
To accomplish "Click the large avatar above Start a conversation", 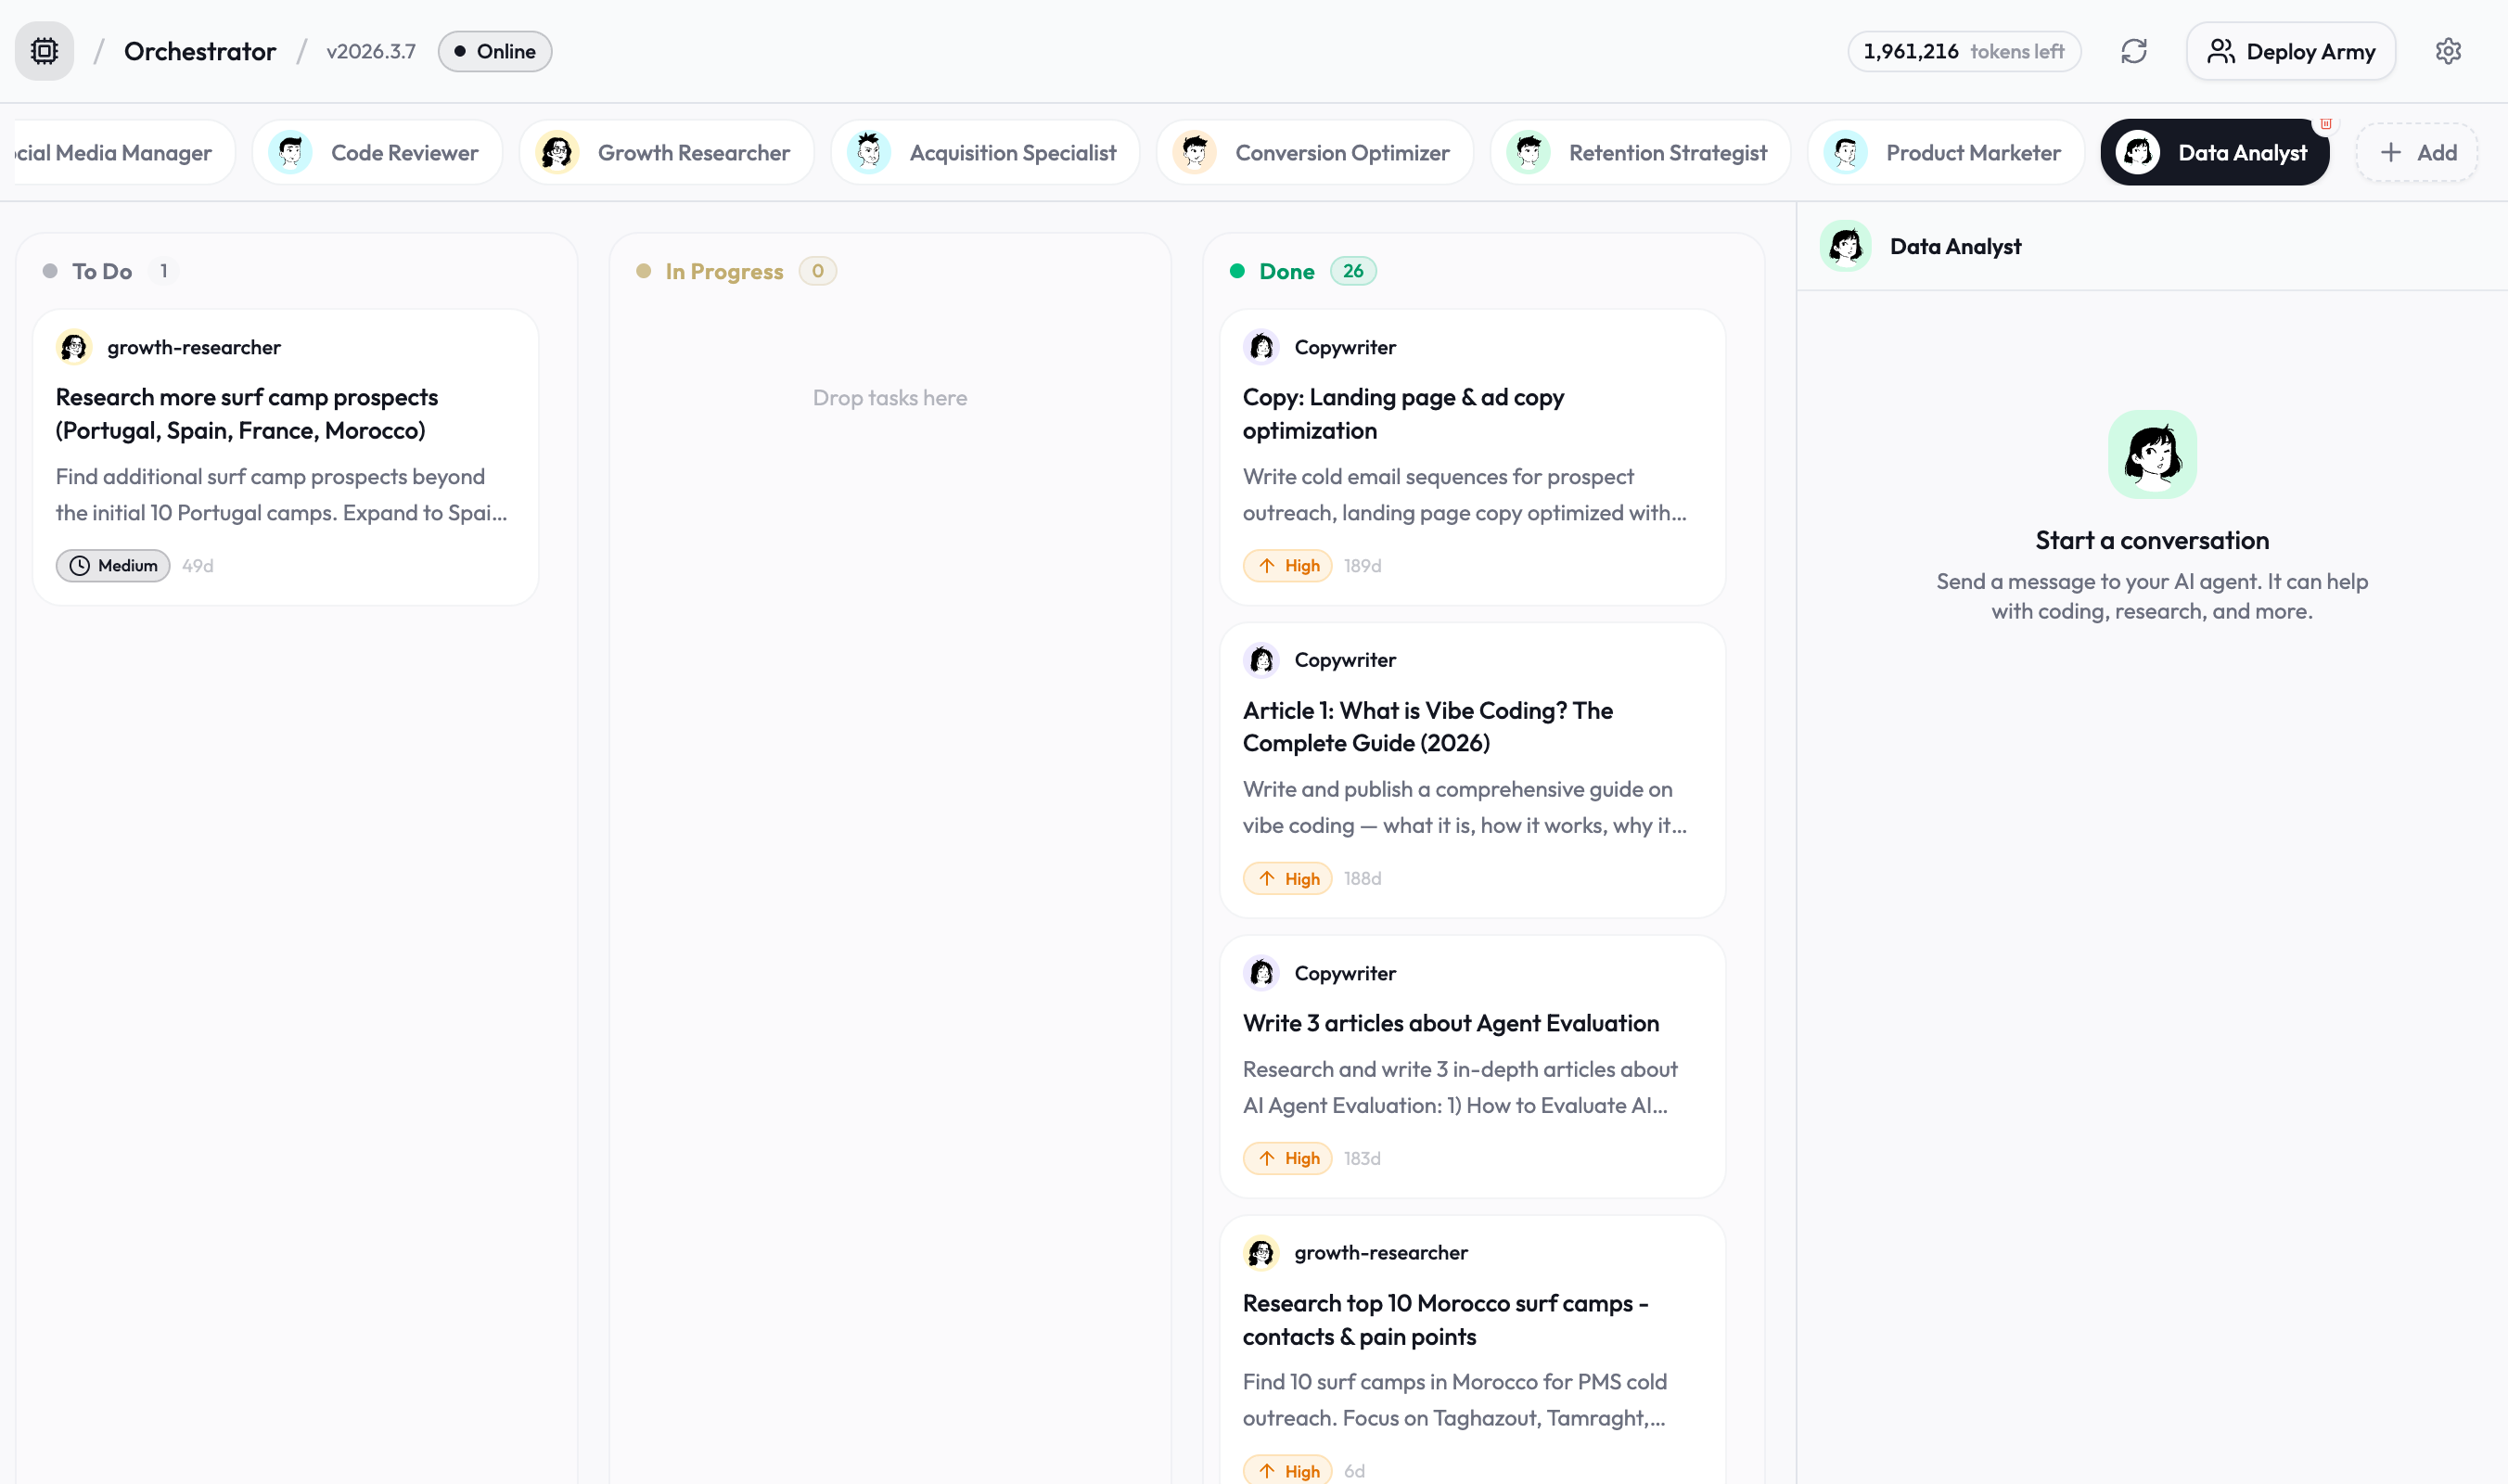I will point(2152,455).
